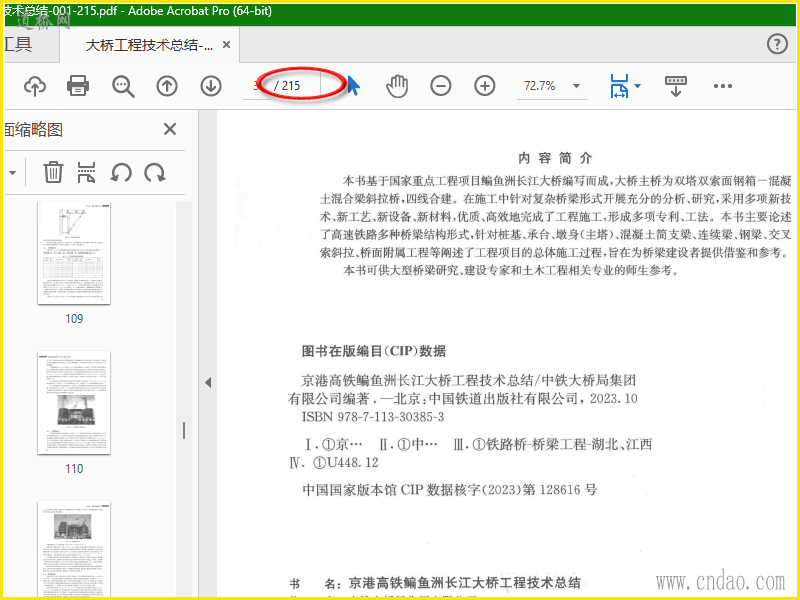Close the page thumbnails panel
This screenshot has height=600, width=800.
[x=170, y=129]
